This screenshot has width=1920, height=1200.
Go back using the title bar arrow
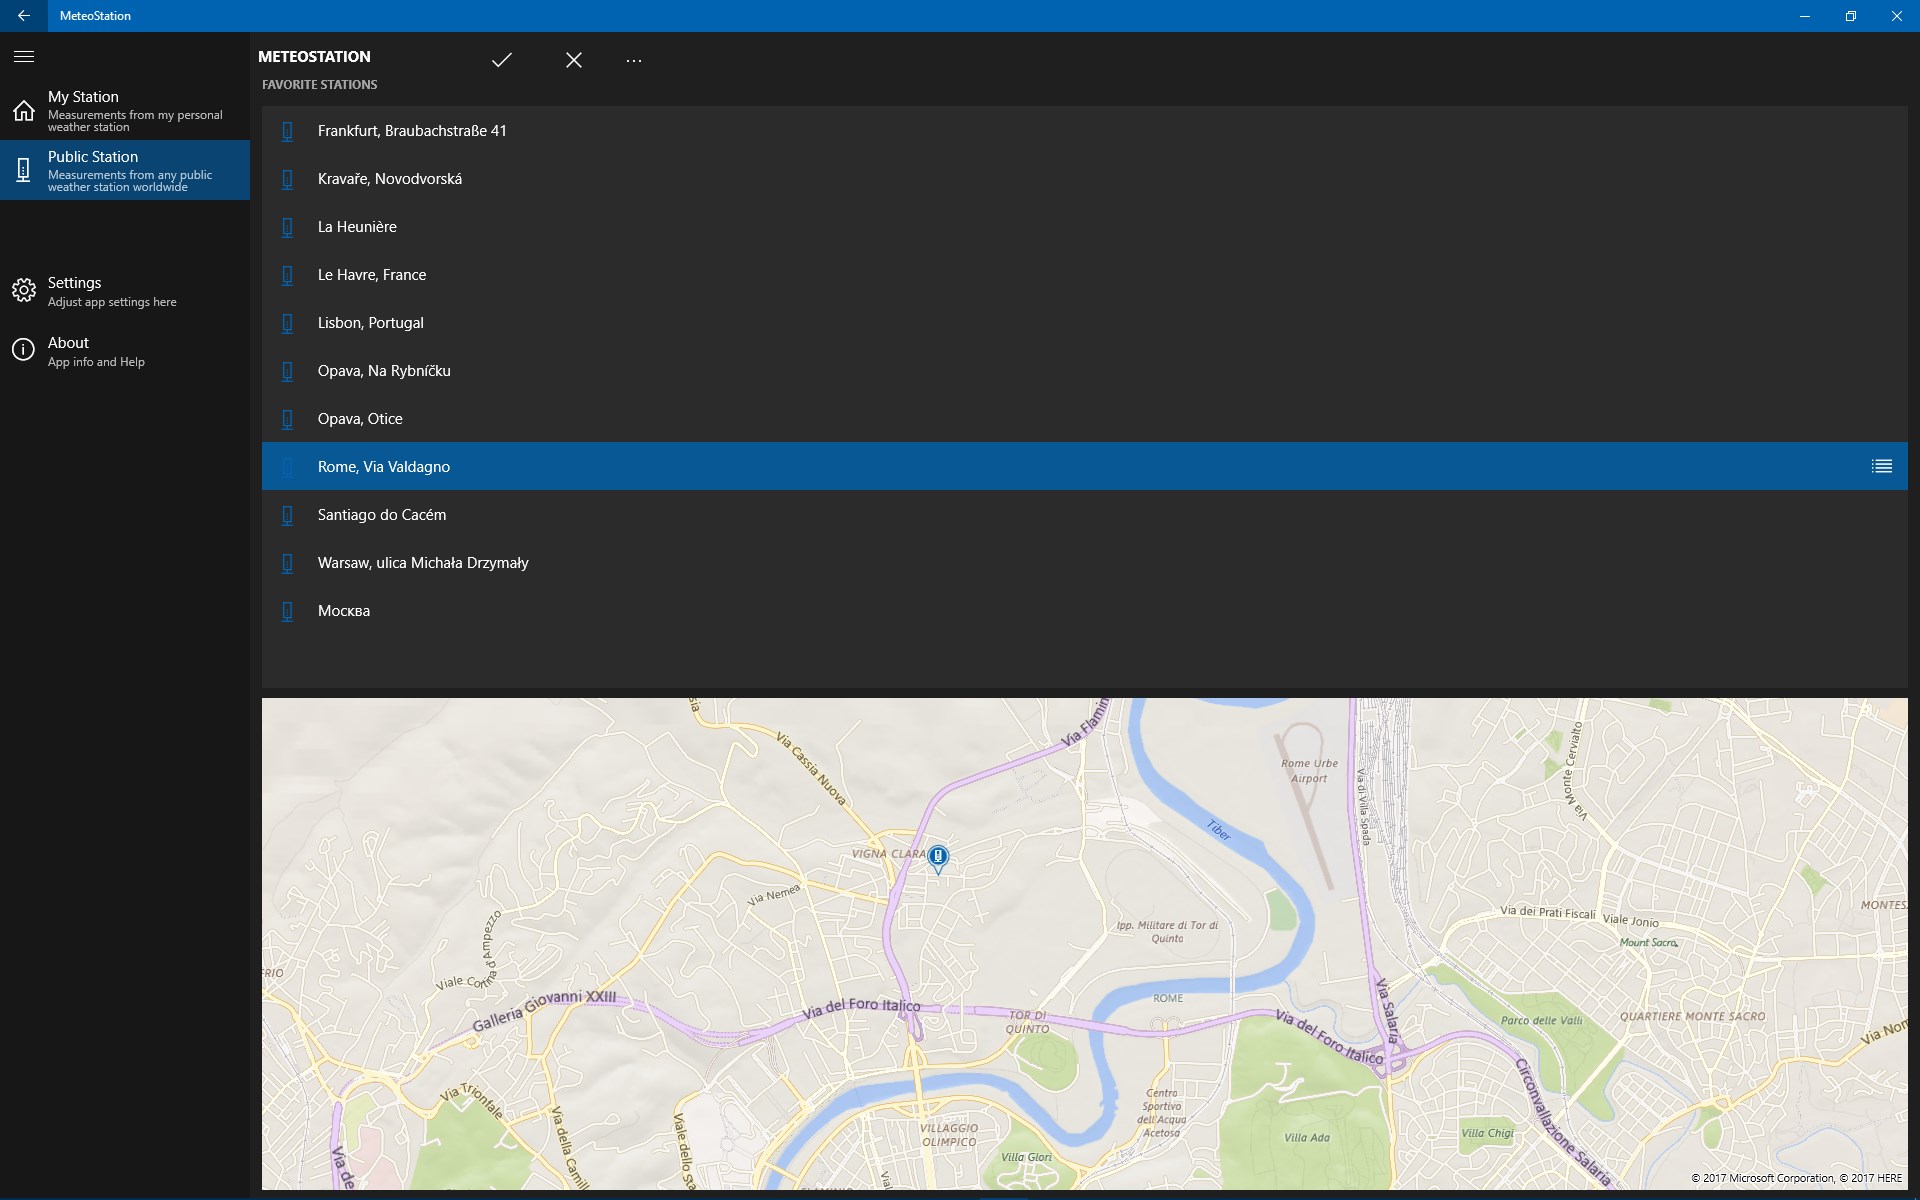click(24, 16)
